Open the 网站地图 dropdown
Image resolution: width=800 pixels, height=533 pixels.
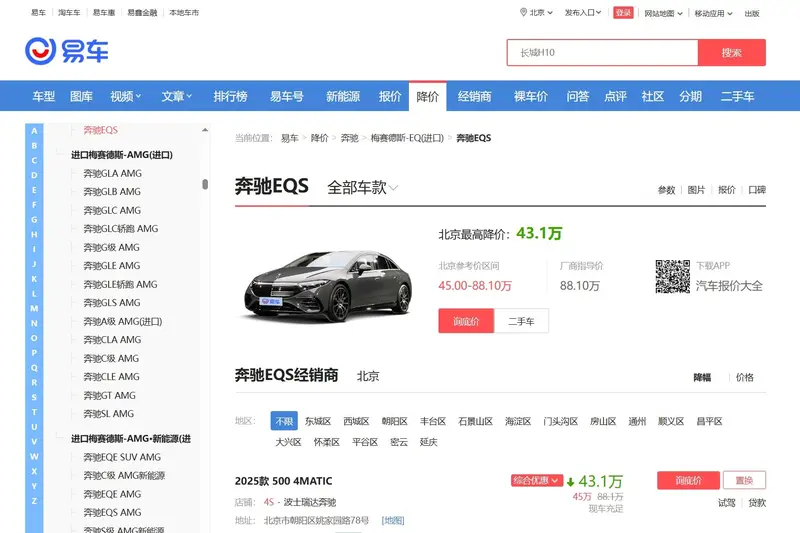[663, 13]
